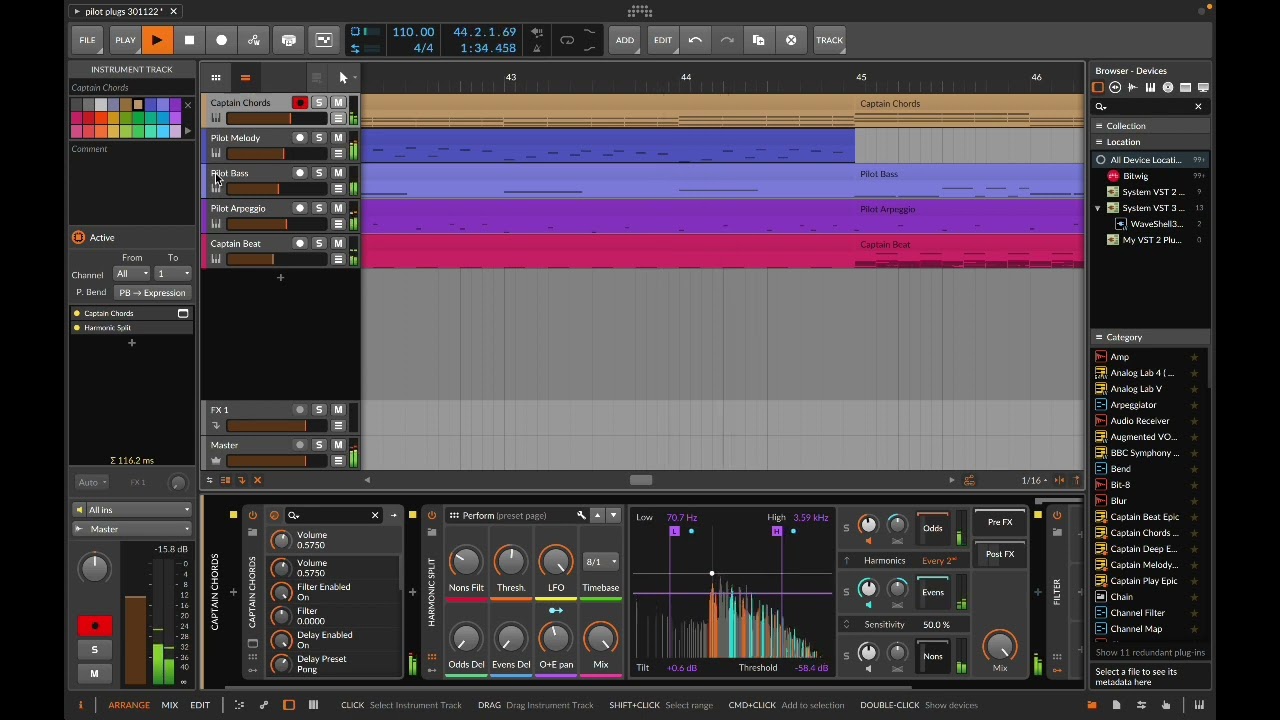Open the ADD menu
Screen dimensions: 1280x720
click(x=624, y=40)
